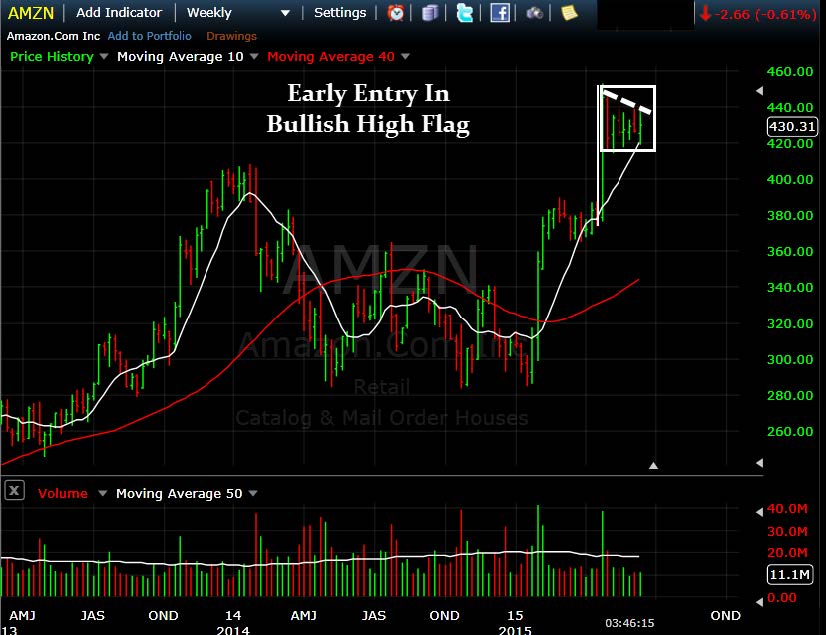Click the bottom arrow marker beside the price axis
826x635 pixels.
pos(759,463)
